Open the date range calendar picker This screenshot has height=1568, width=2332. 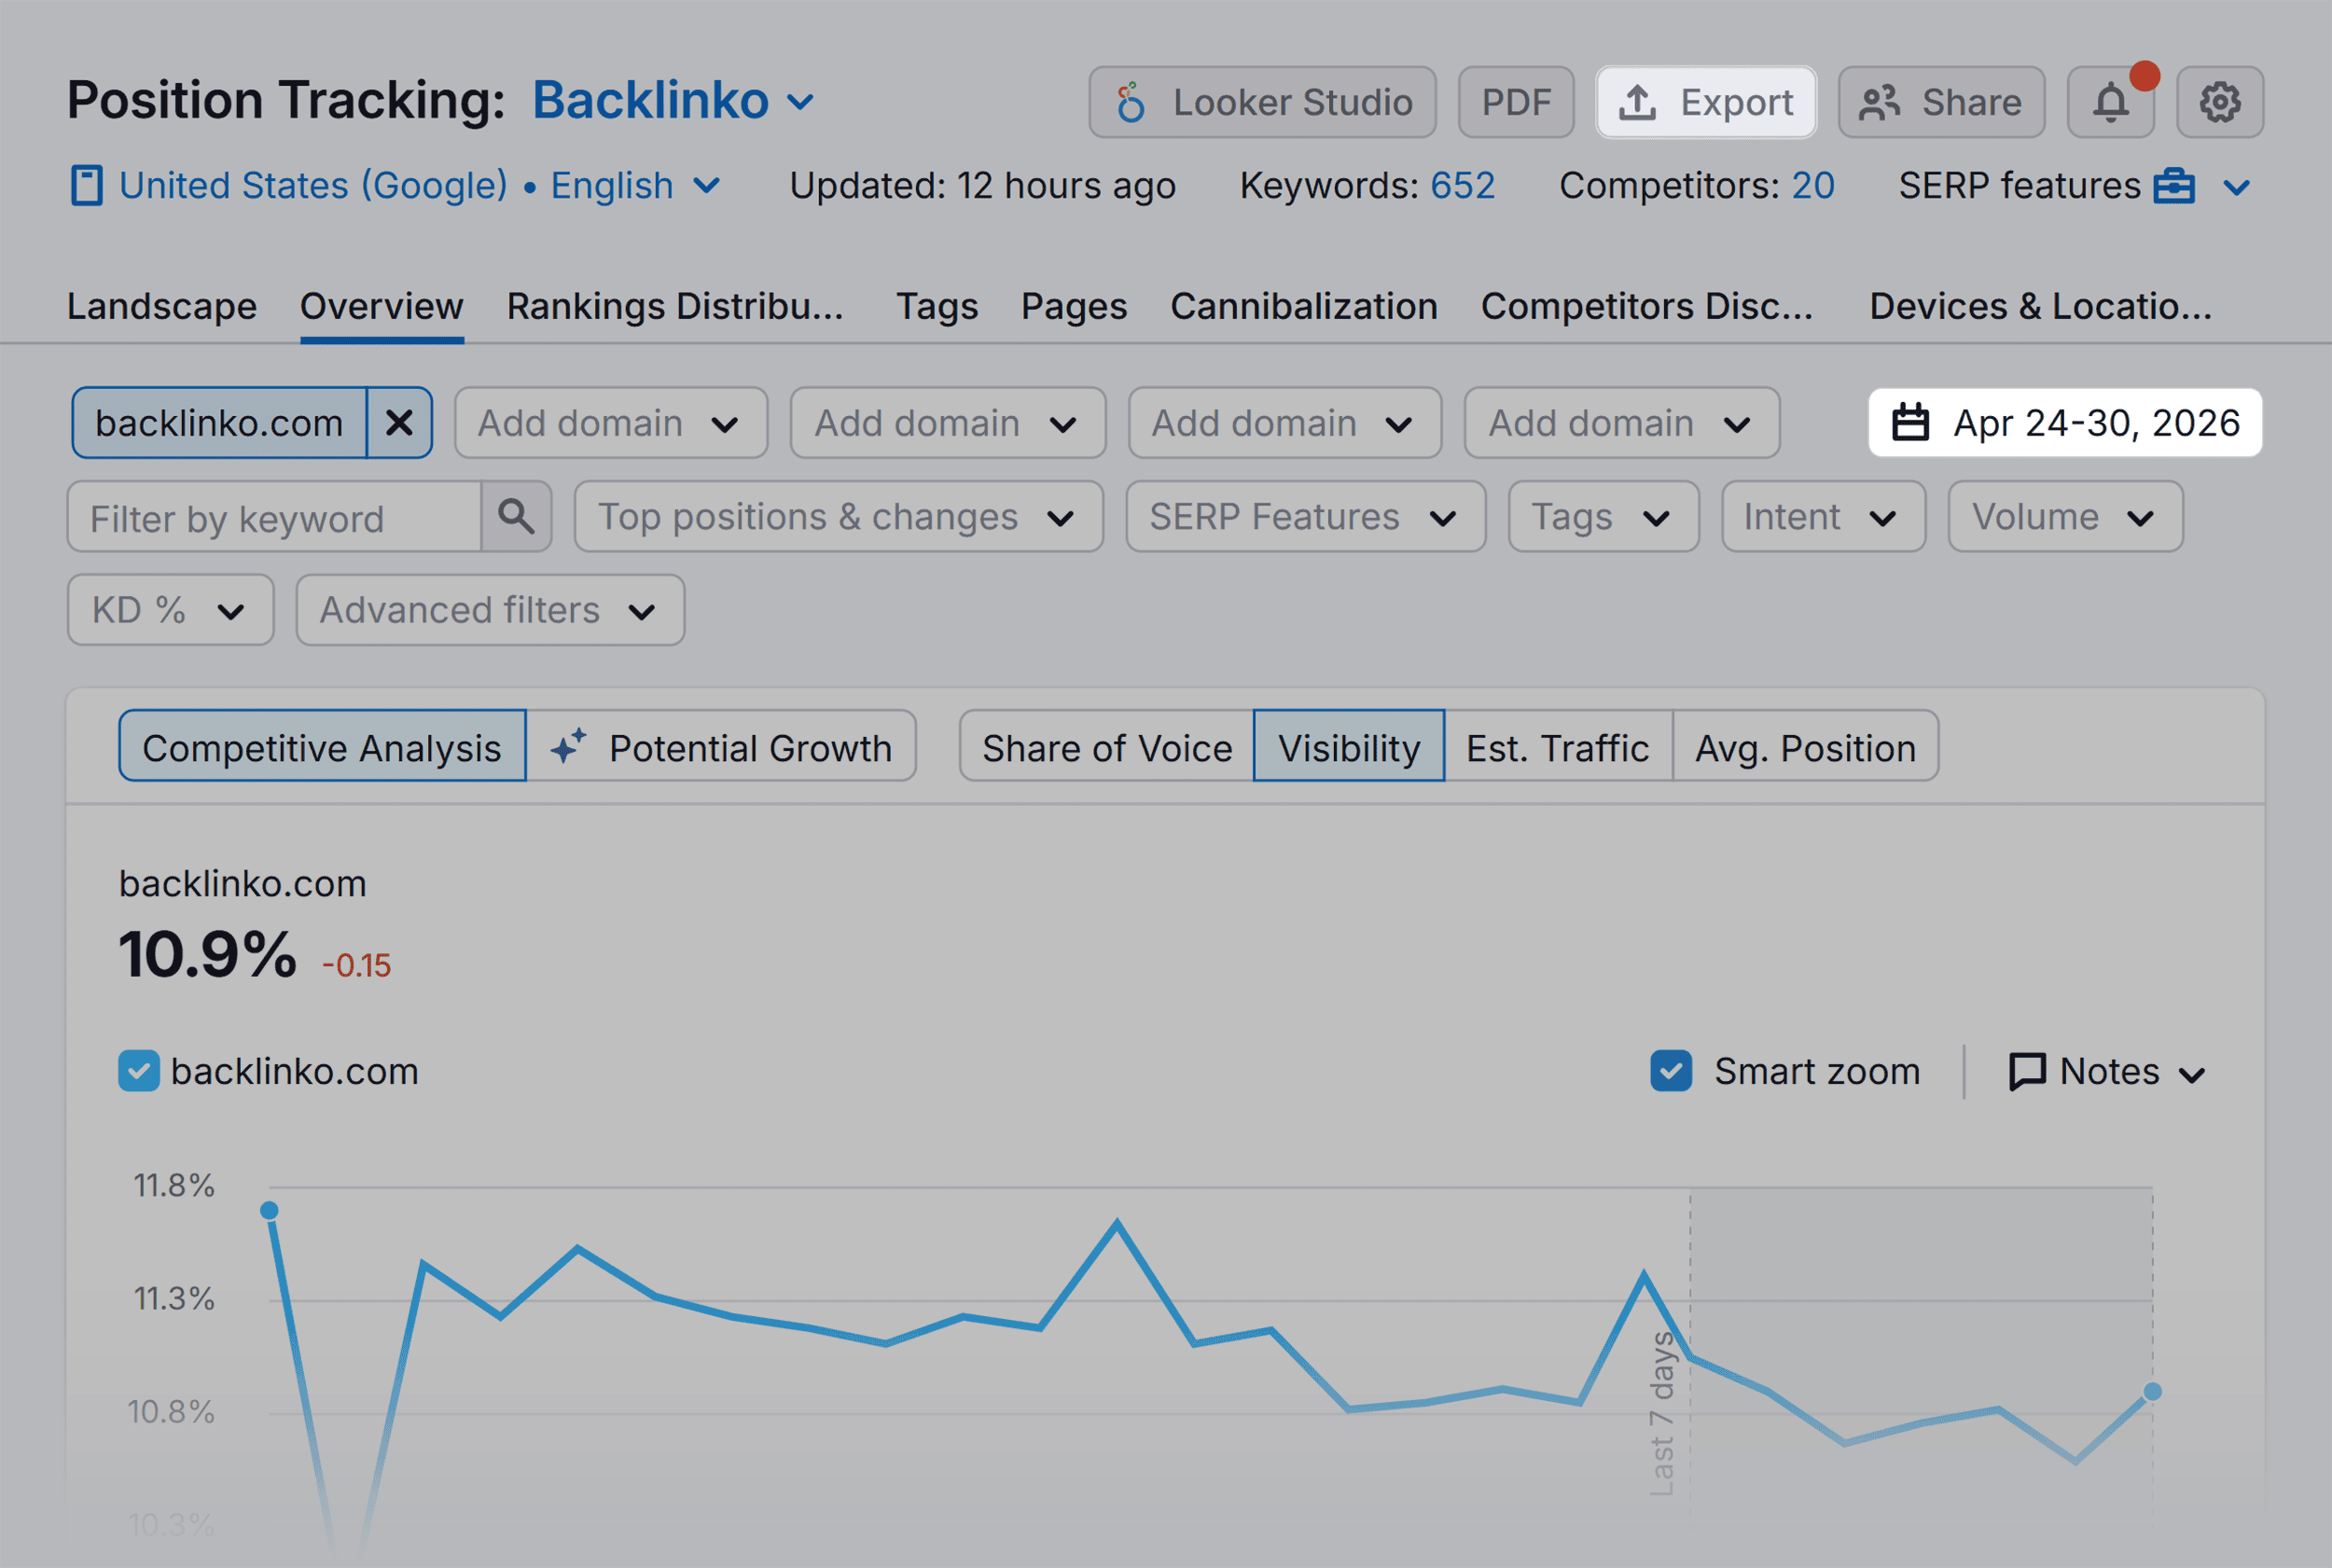(2065, 423)
